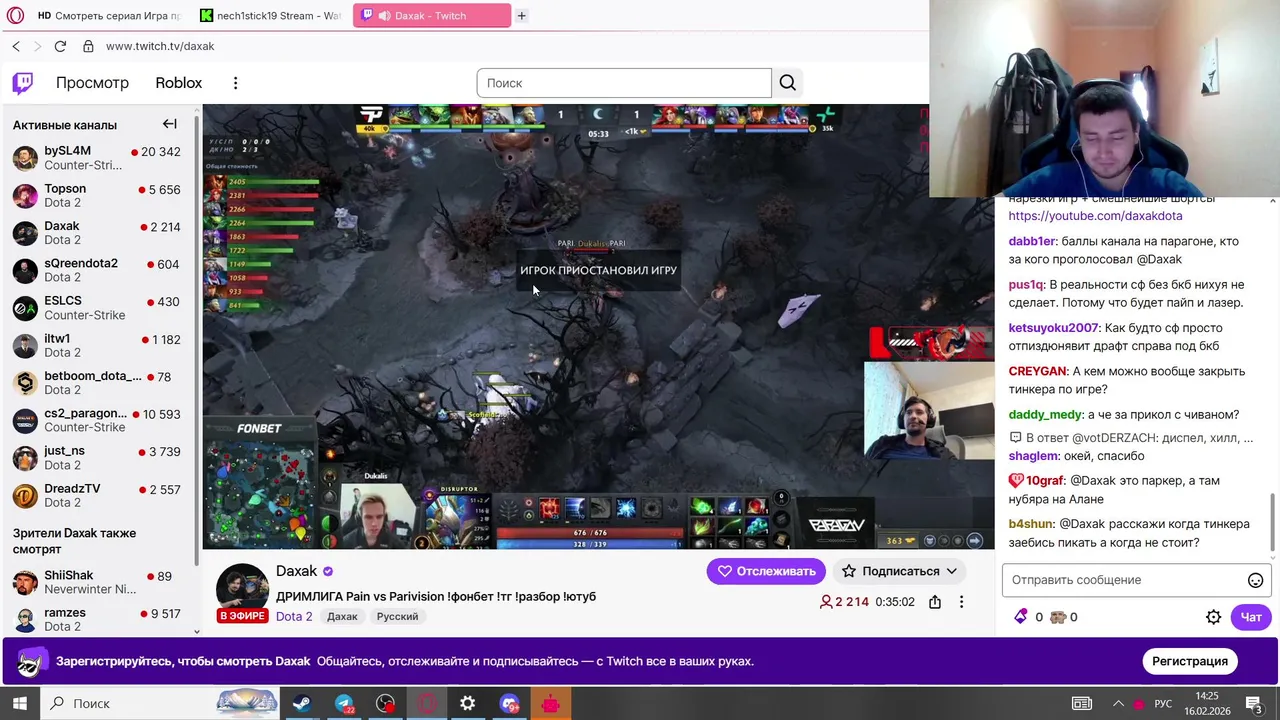Click the search magnifier button

tap(788, 83)
